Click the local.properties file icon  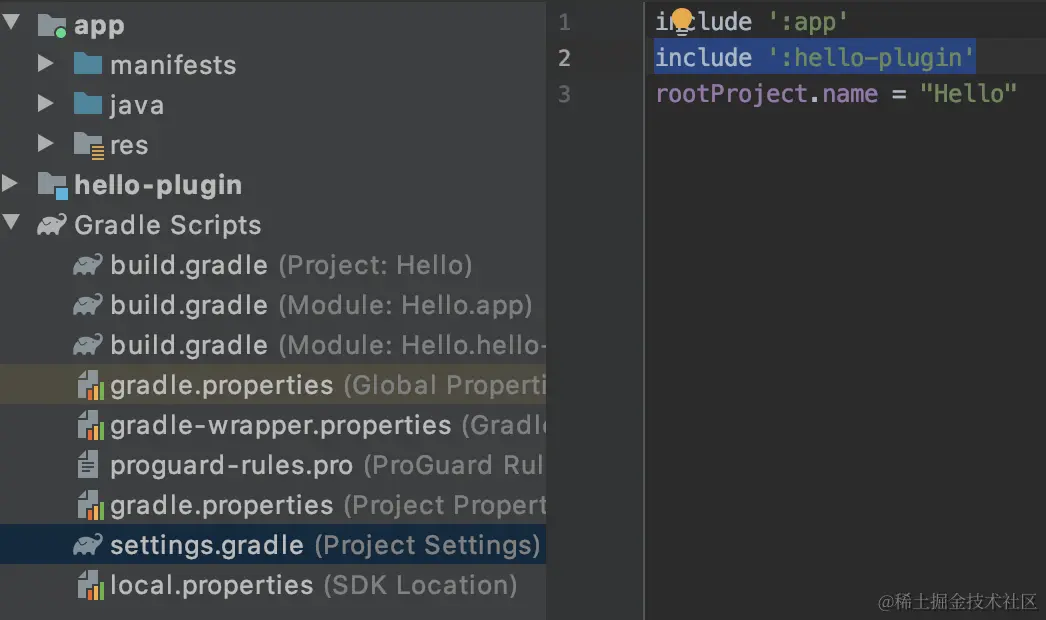[x=90, y=585]
